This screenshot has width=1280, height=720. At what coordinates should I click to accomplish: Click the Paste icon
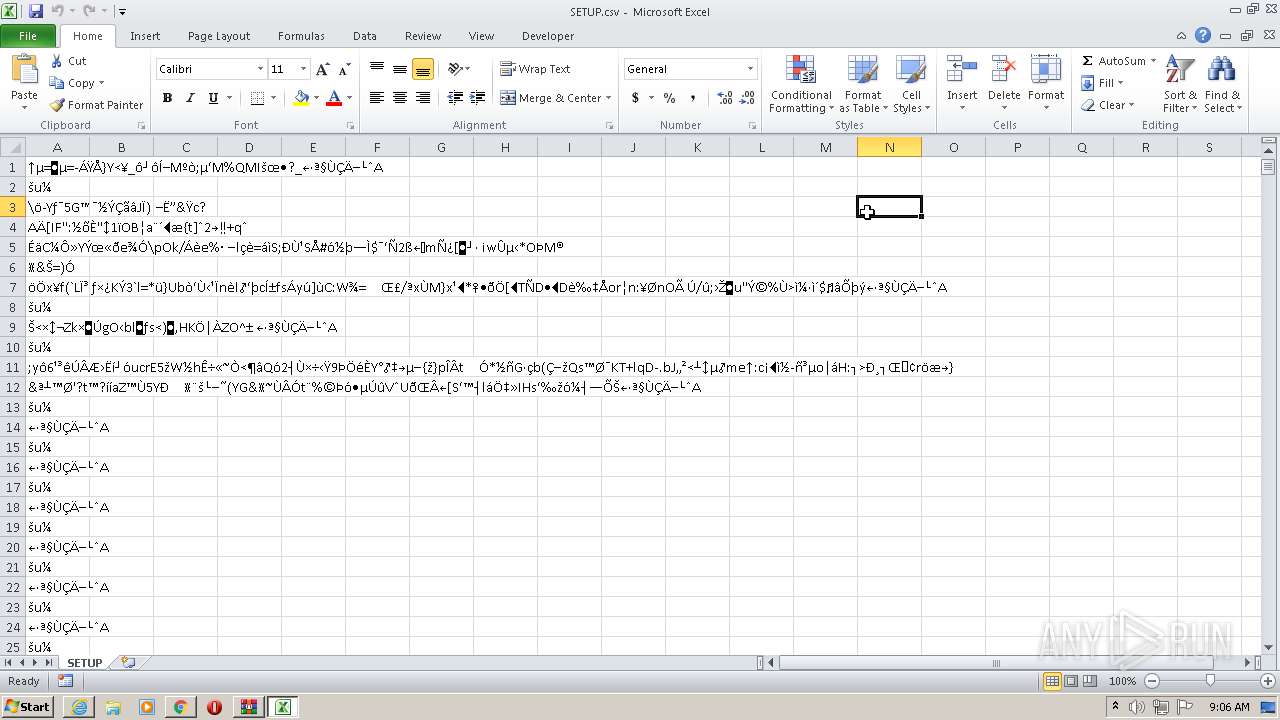coord(24,70)
